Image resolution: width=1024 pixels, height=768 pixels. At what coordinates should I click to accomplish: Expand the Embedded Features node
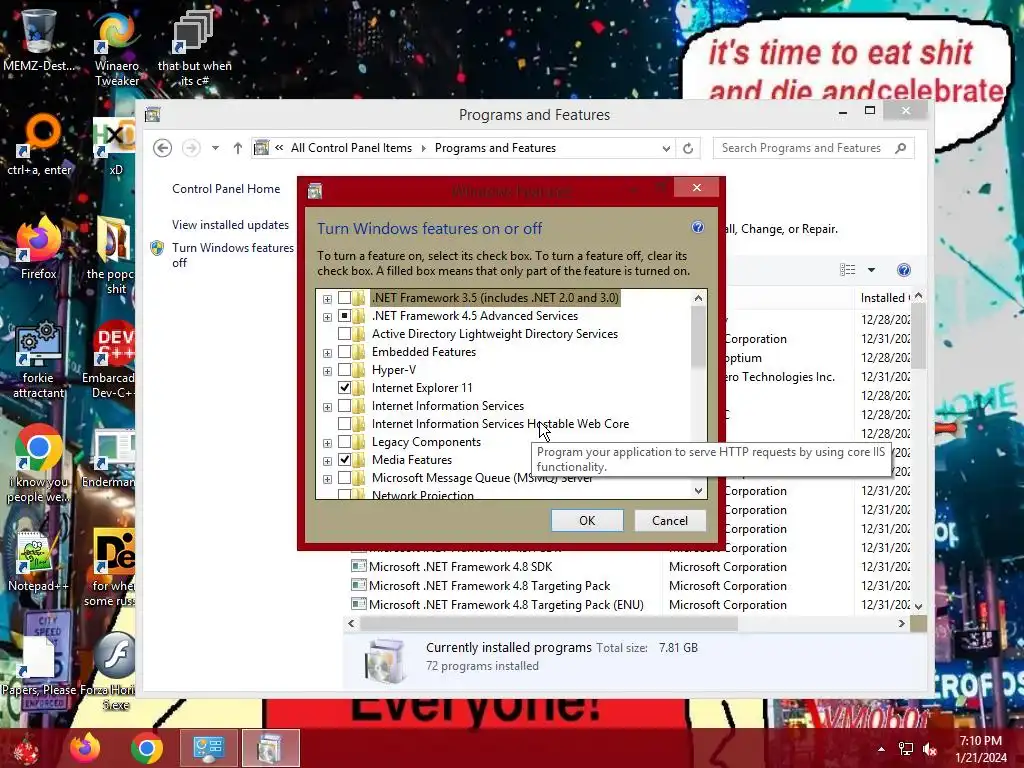(x=327, y=353)
